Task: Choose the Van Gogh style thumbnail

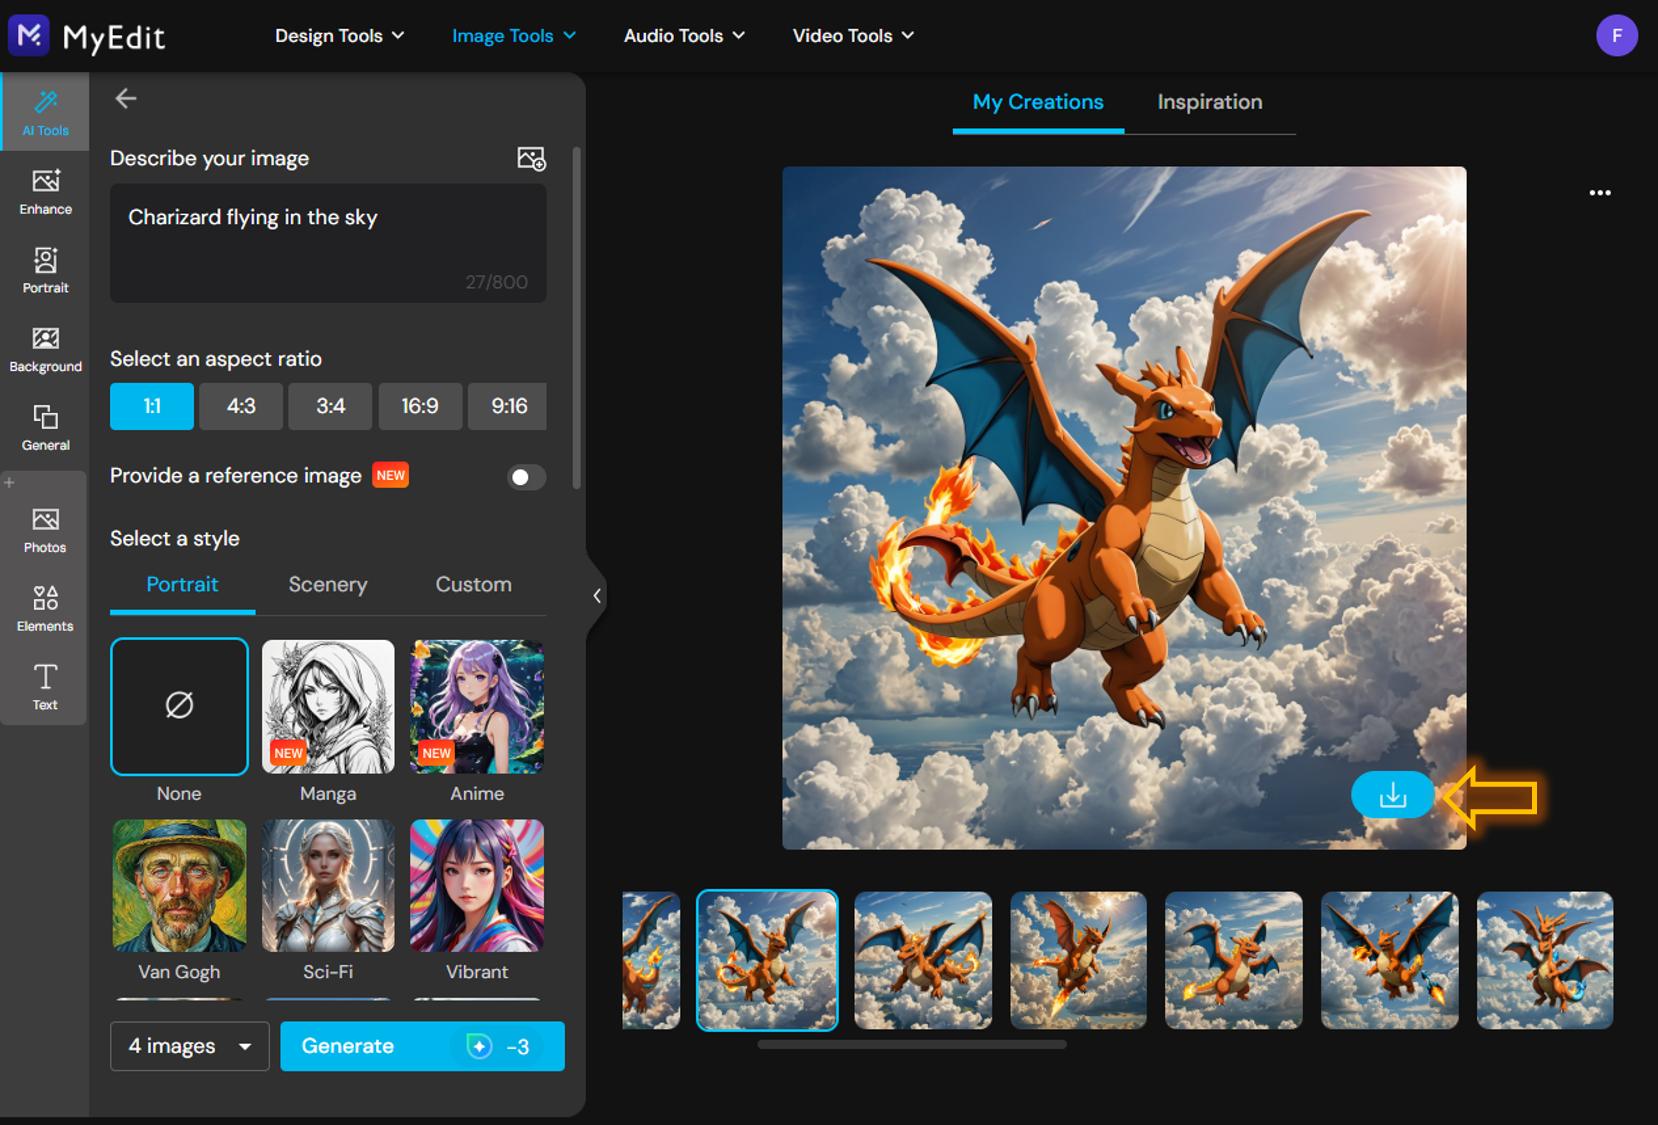Action: point(179,885)
